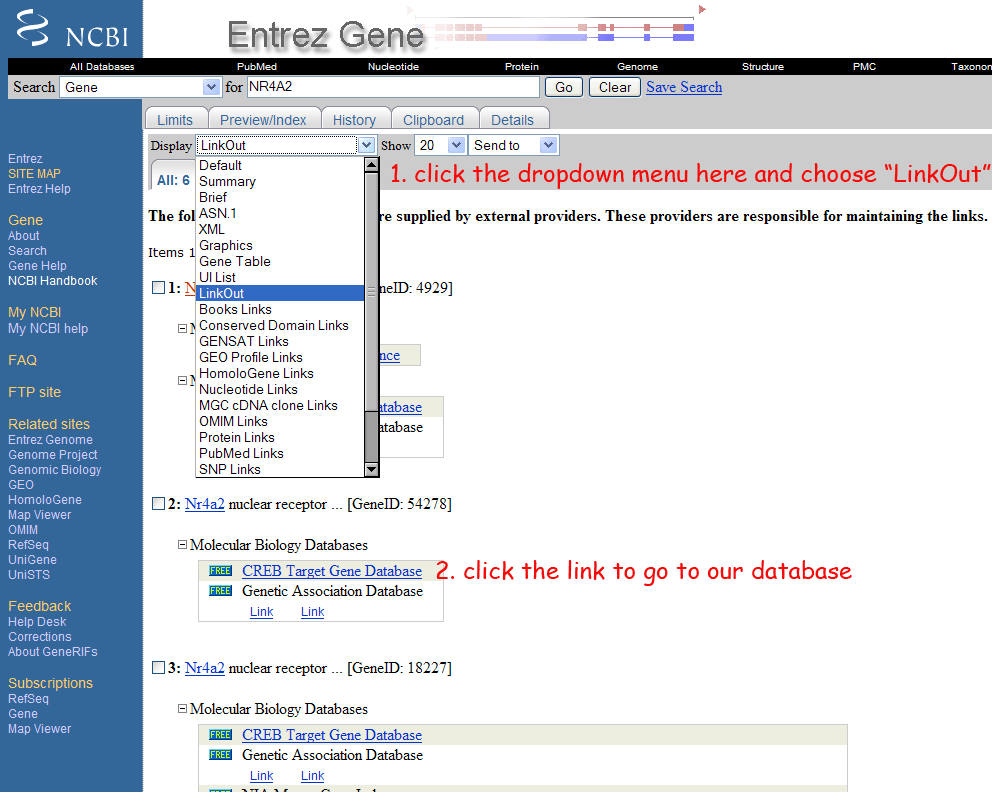Open the Preview/Index tab
The height and width of the screenshot is (792, 992).
263,120
